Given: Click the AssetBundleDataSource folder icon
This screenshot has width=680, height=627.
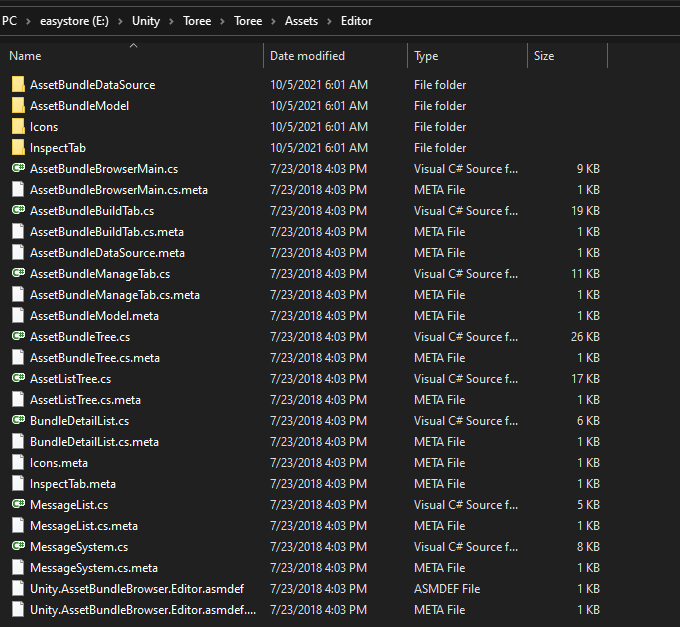Looking at the screenshot, I should coord(18,85).
